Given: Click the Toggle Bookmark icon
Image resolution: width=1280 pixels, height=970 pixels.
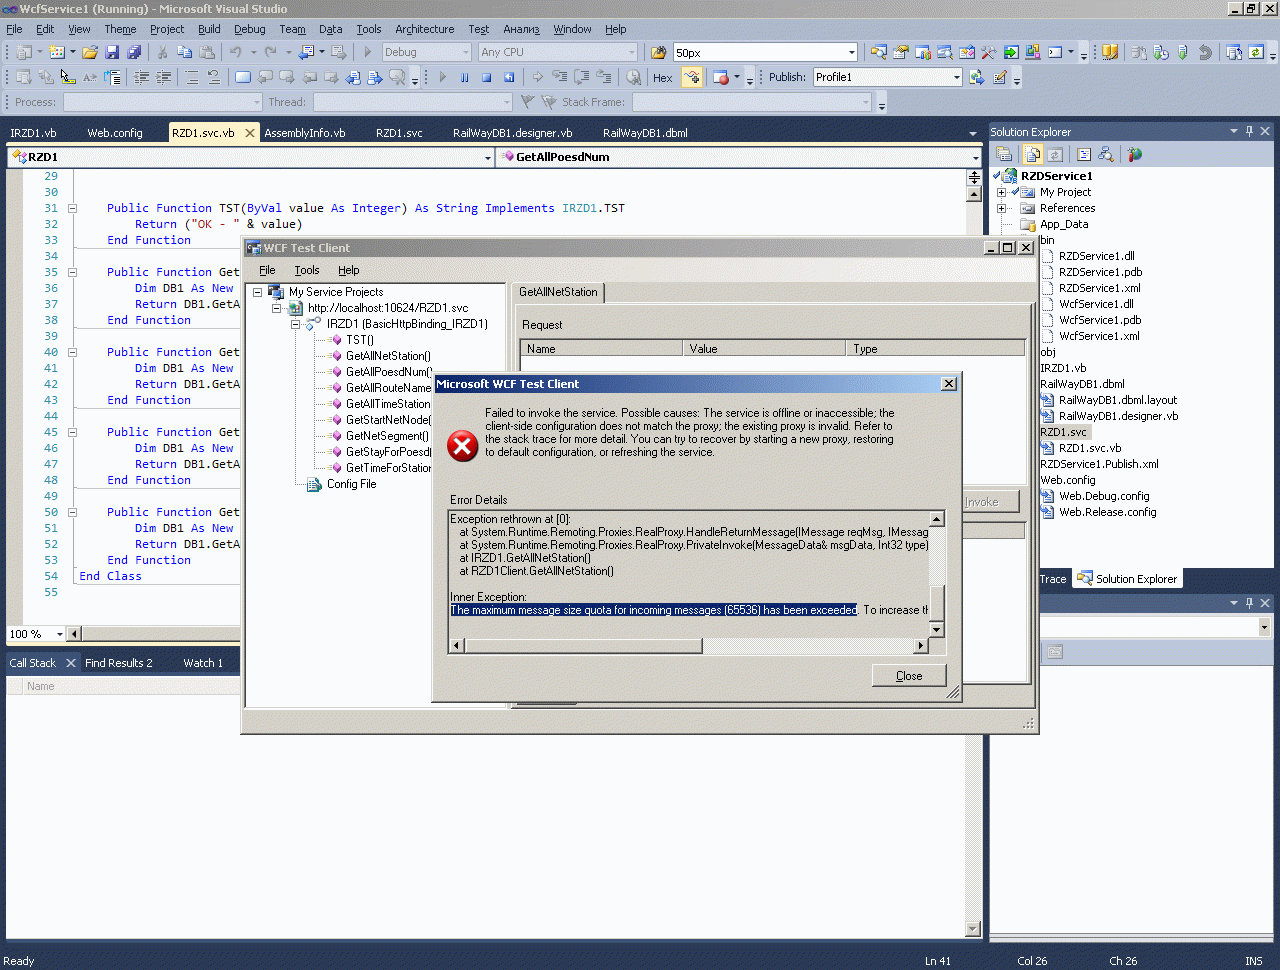Looking at the screenshot, I should point(243,77).
